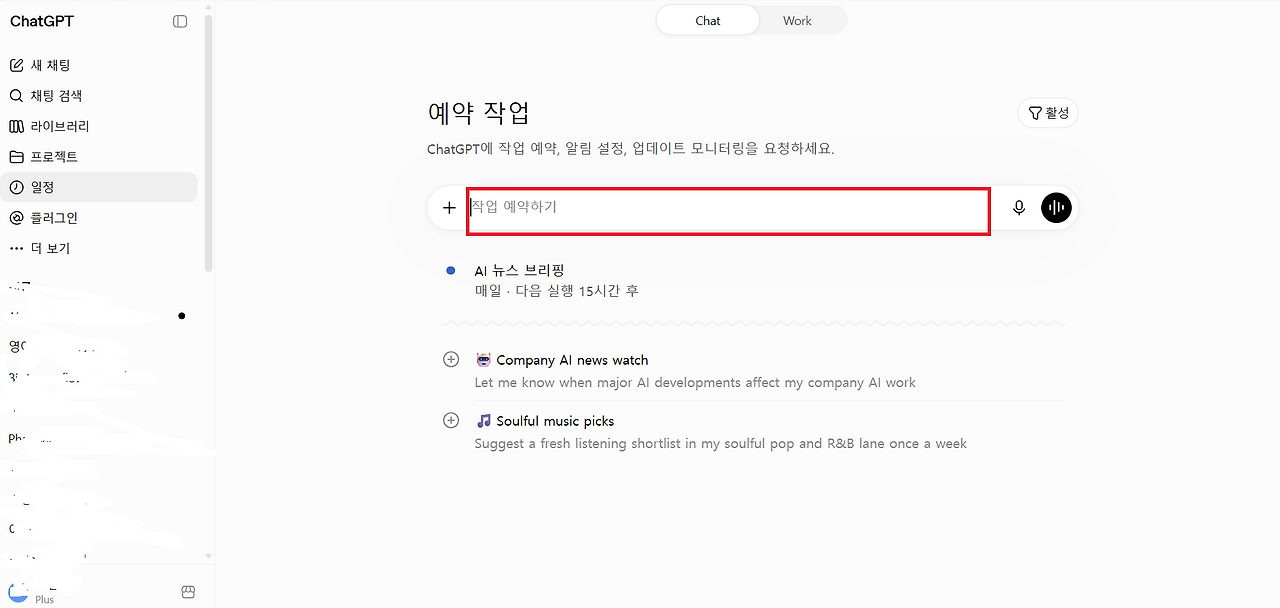Start voice mode with the black waveform button
The height and width of the screenshot is (608, 1280).
click(x=1056, y=208)
